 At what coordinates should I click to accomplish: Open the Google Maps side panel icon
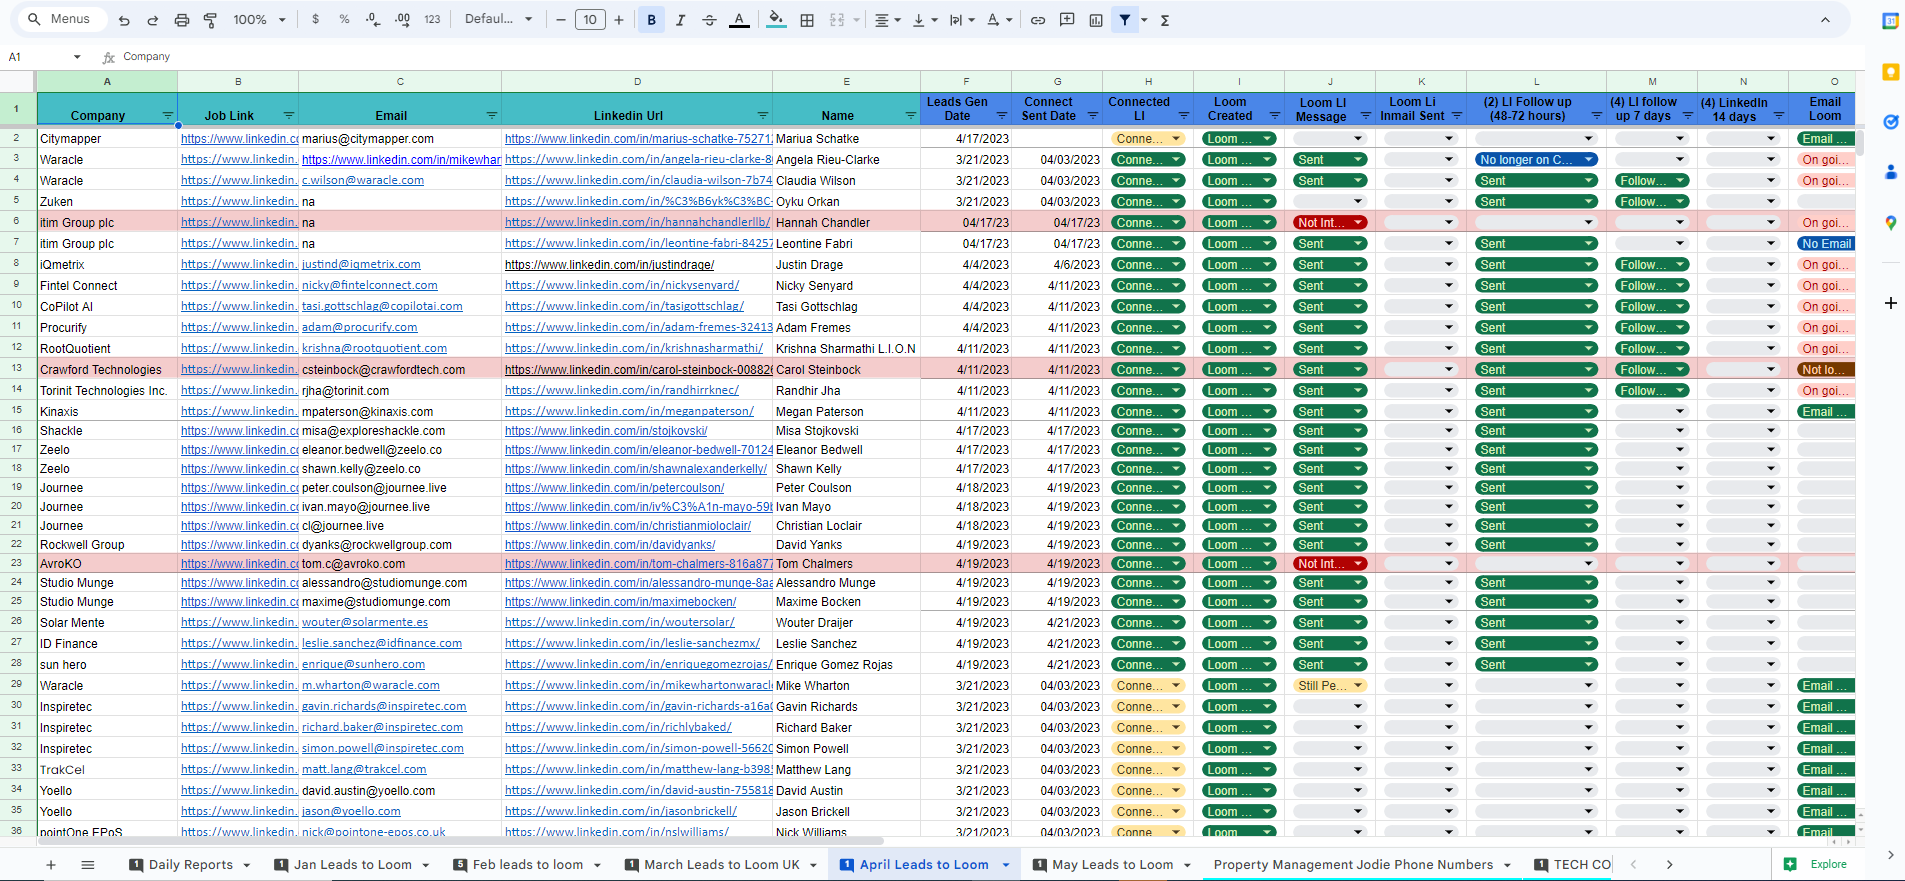pos(1891,223)
